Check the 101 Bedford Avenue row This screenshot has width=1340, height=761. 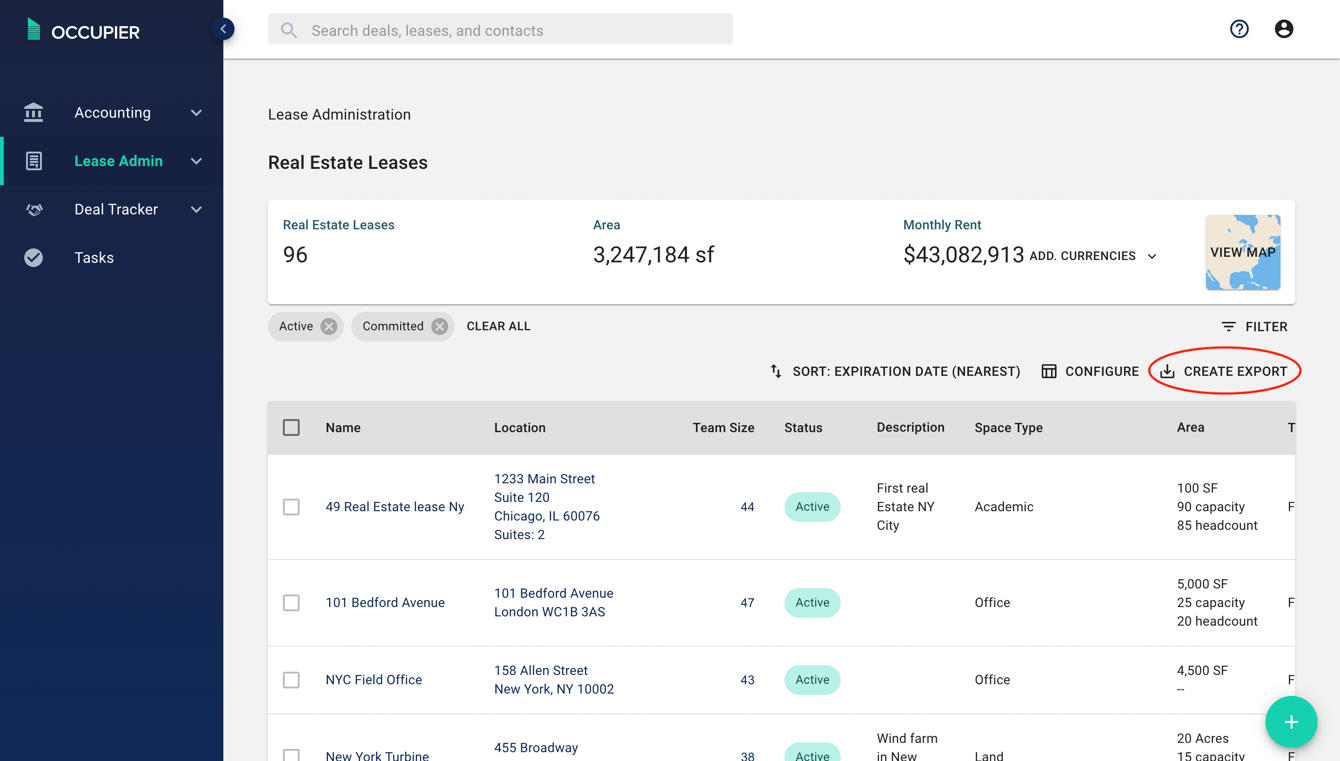[x=291, y=603]
